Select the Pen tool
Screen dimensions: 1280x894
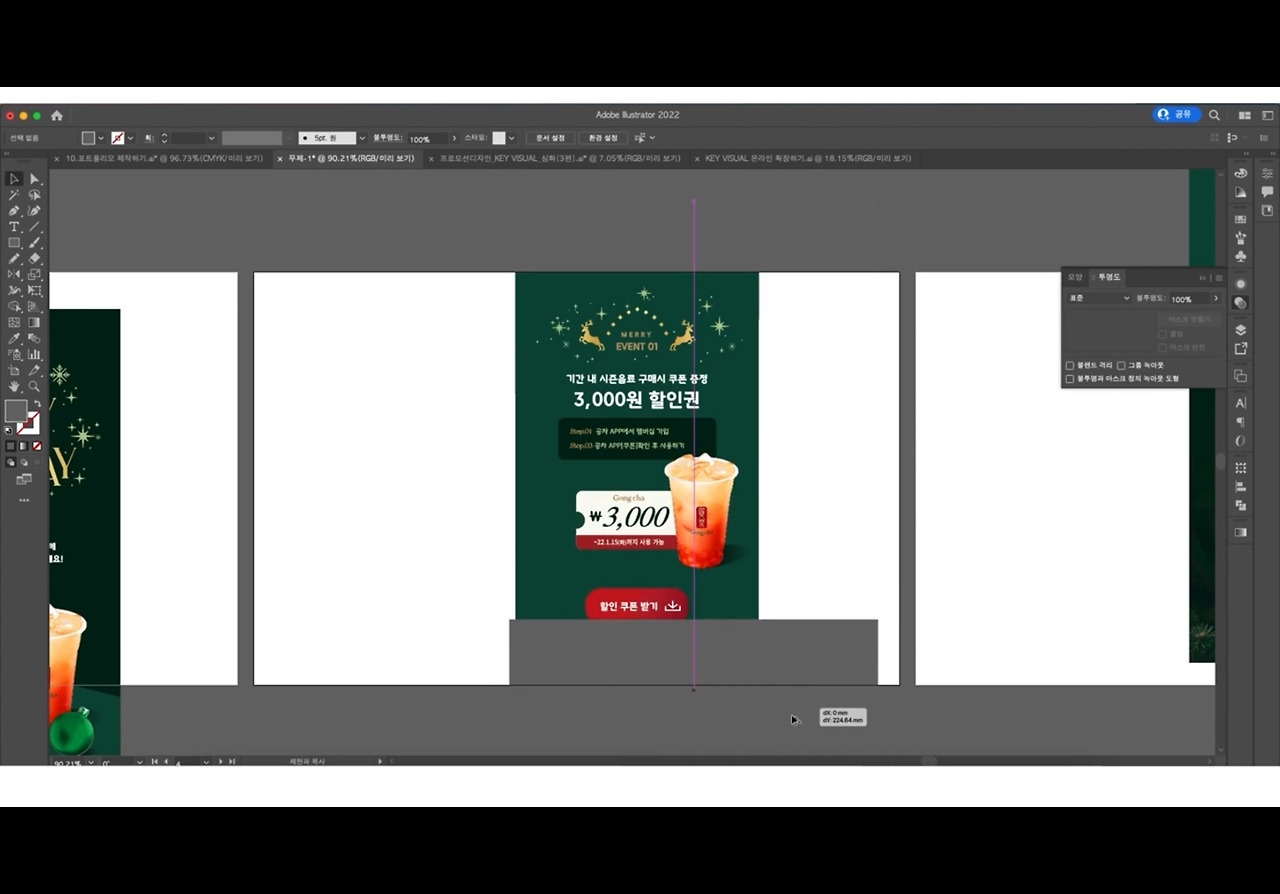[x=14, y=211]
